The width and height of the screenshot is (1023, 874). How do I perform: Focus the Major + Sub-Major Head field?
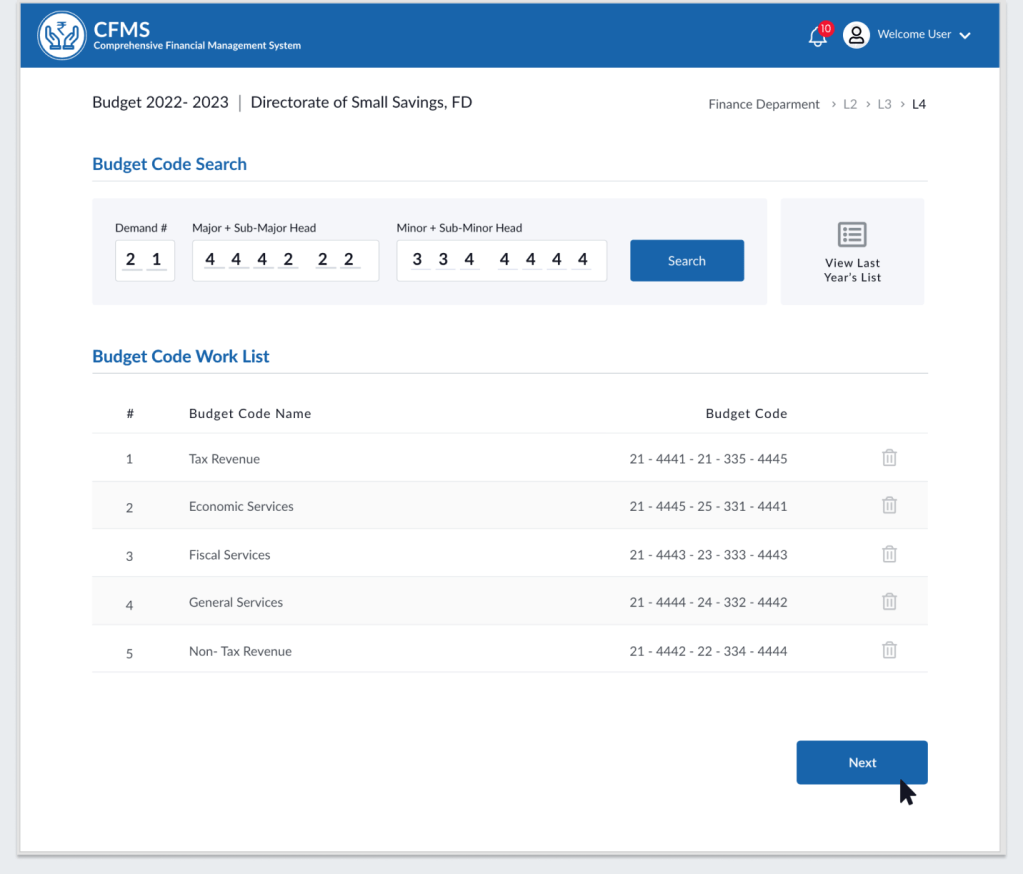coord(285,261)
